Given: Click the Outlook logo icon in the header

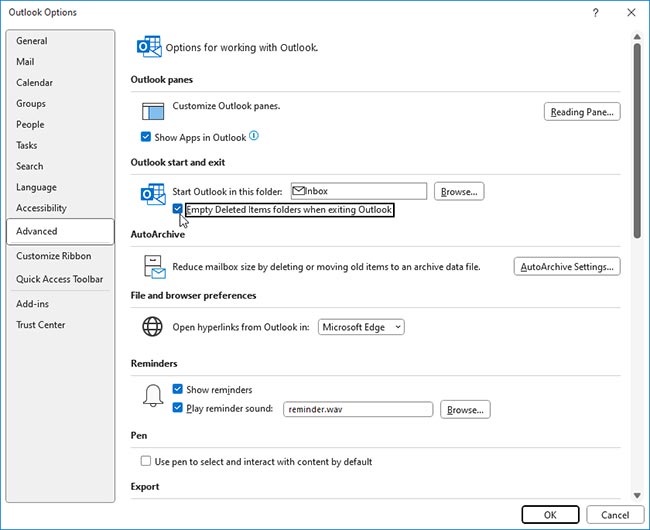Looking at the screenshot, I should coord(149,47).
